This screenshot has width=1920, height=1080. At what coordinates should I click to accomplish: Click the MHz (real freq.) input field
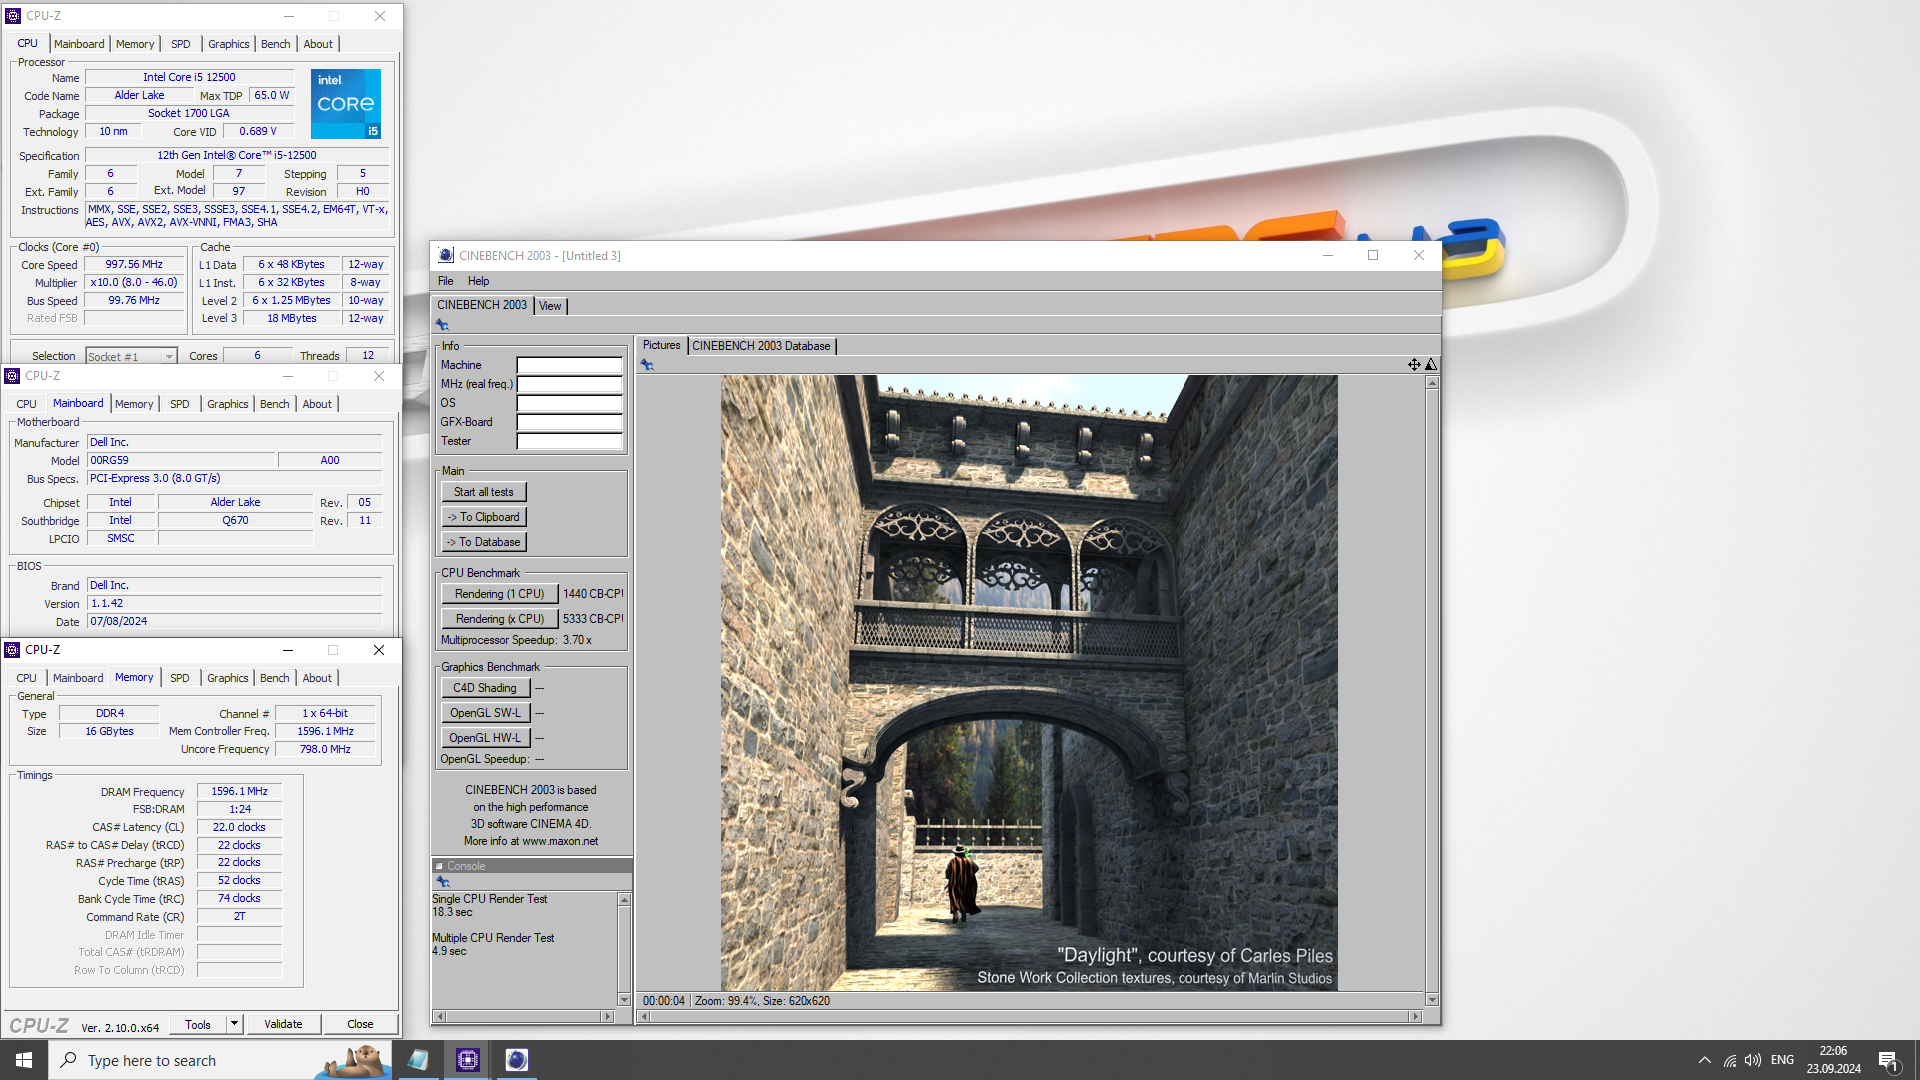point(569,384)
